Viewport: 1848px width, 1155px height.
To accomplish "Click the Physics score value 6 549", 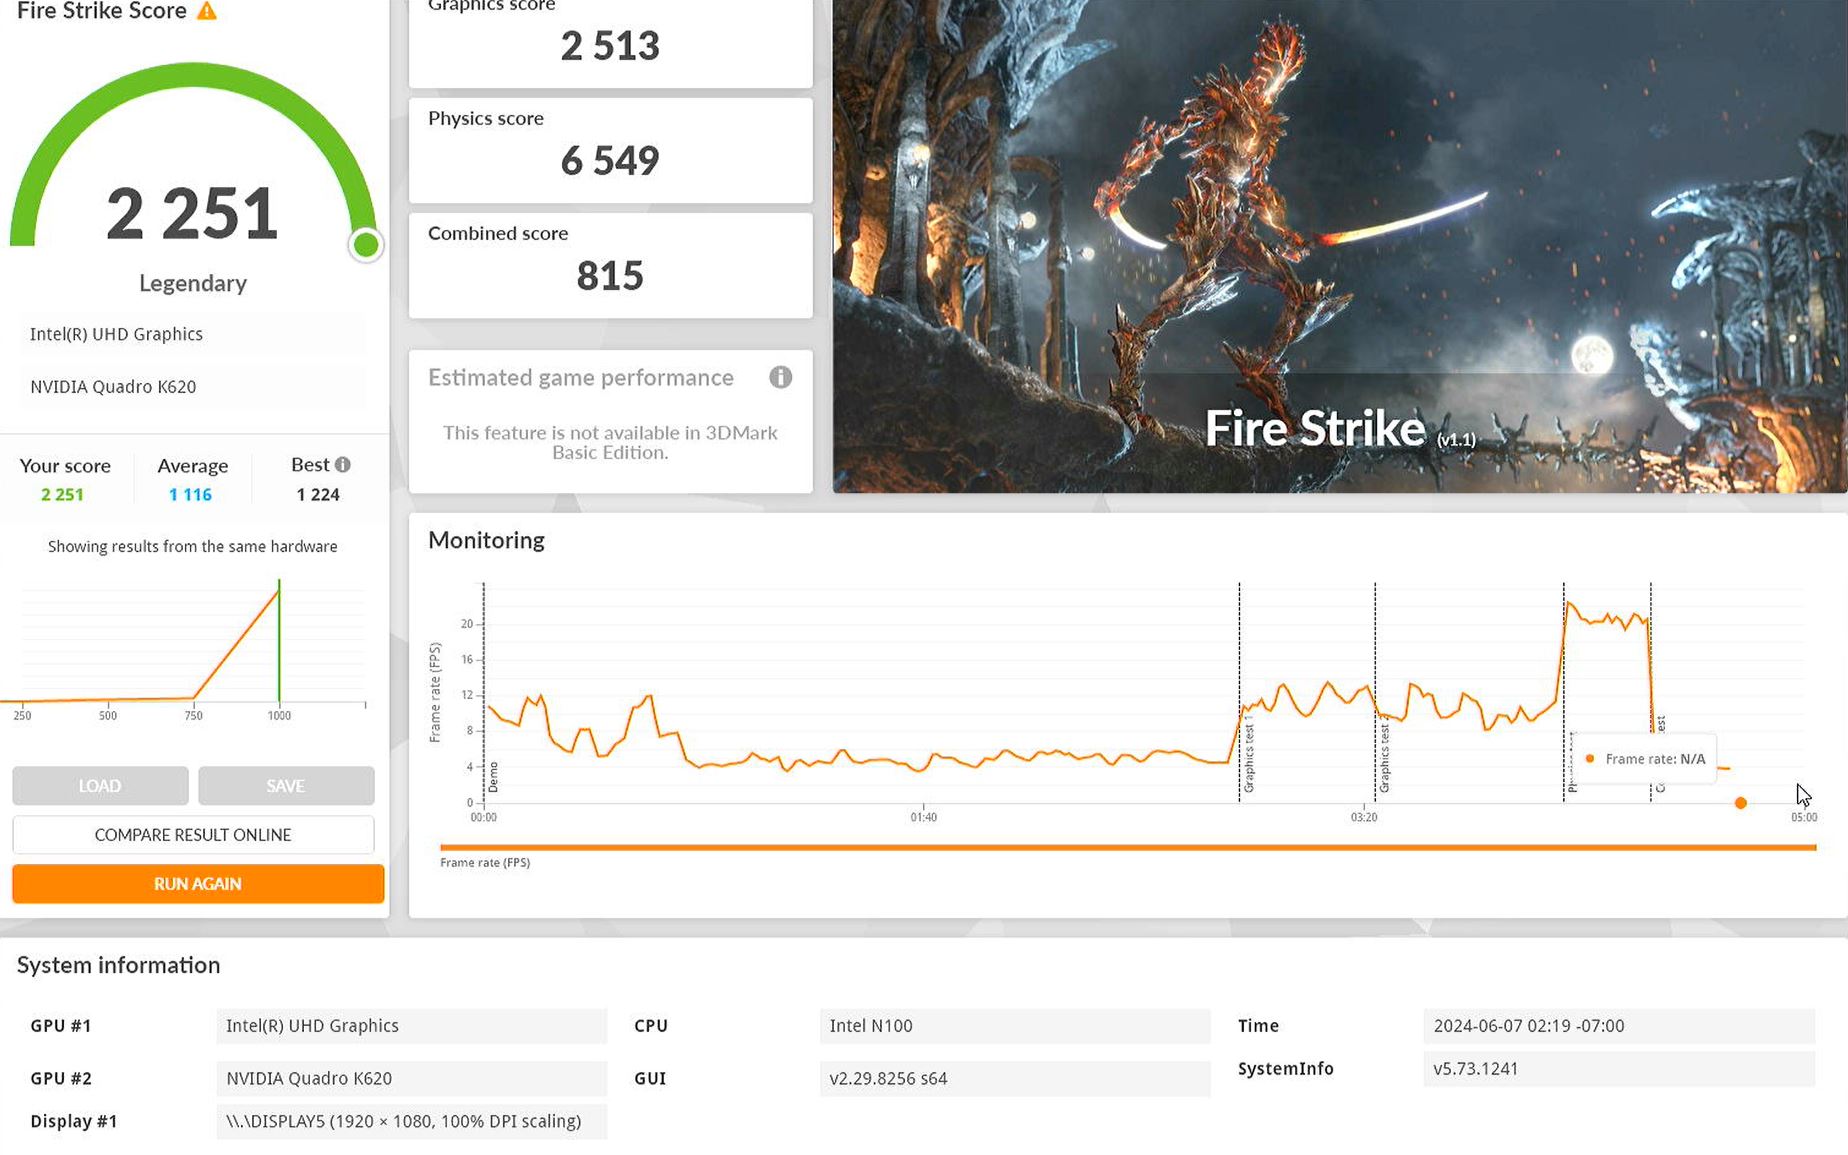I will [x=610, y=161].
